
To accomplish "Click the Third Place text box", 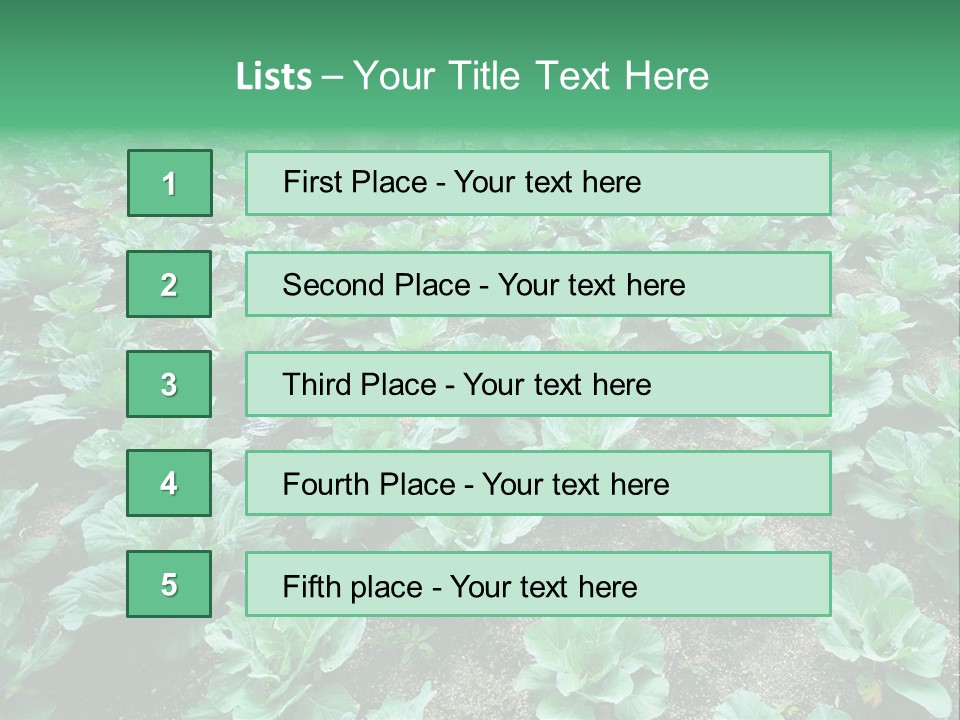I will click(538, 384).
